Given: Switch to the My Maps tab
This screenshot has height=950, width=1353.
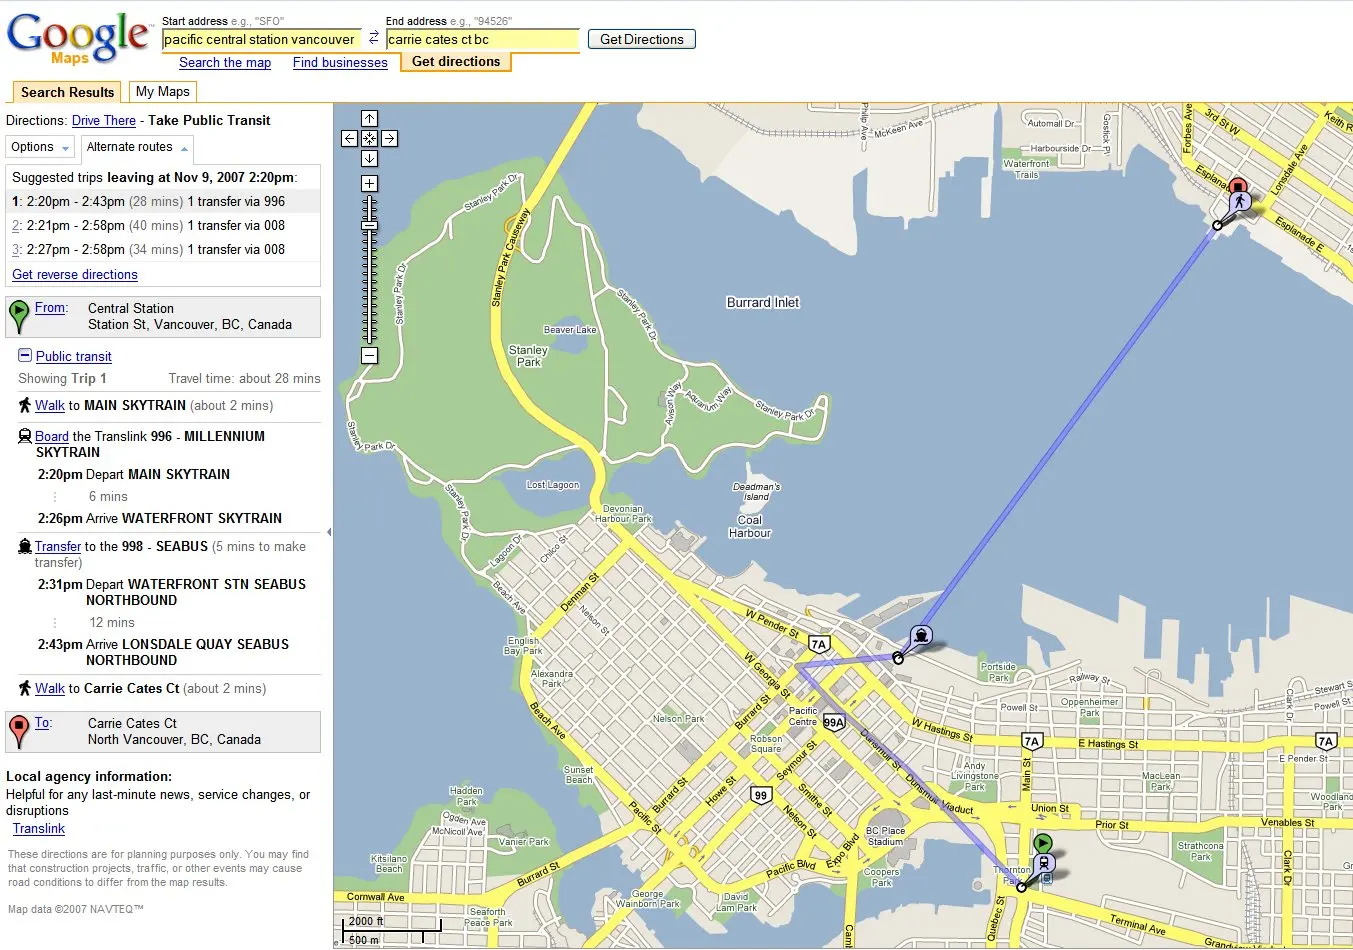Looking at the screenshot, I should point(162,92).
